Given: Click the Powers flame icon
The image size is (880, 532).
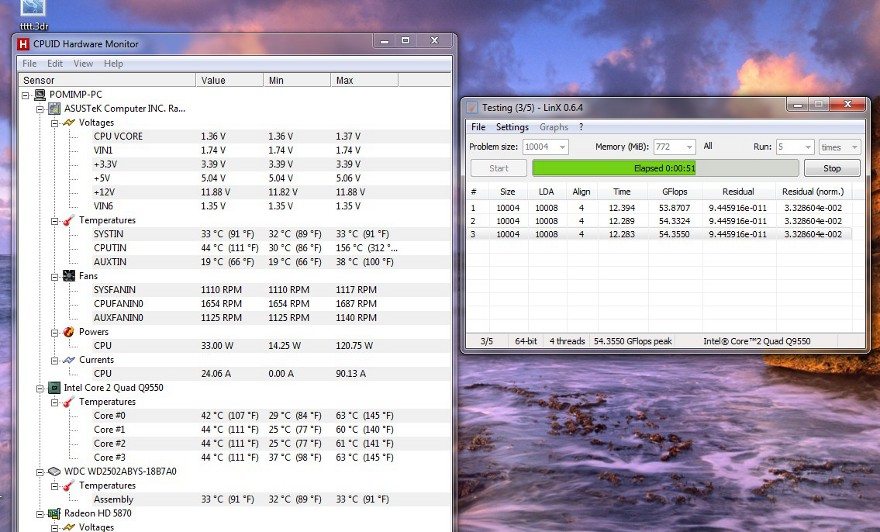Looking at the screenshot, I should pos(69,331).
